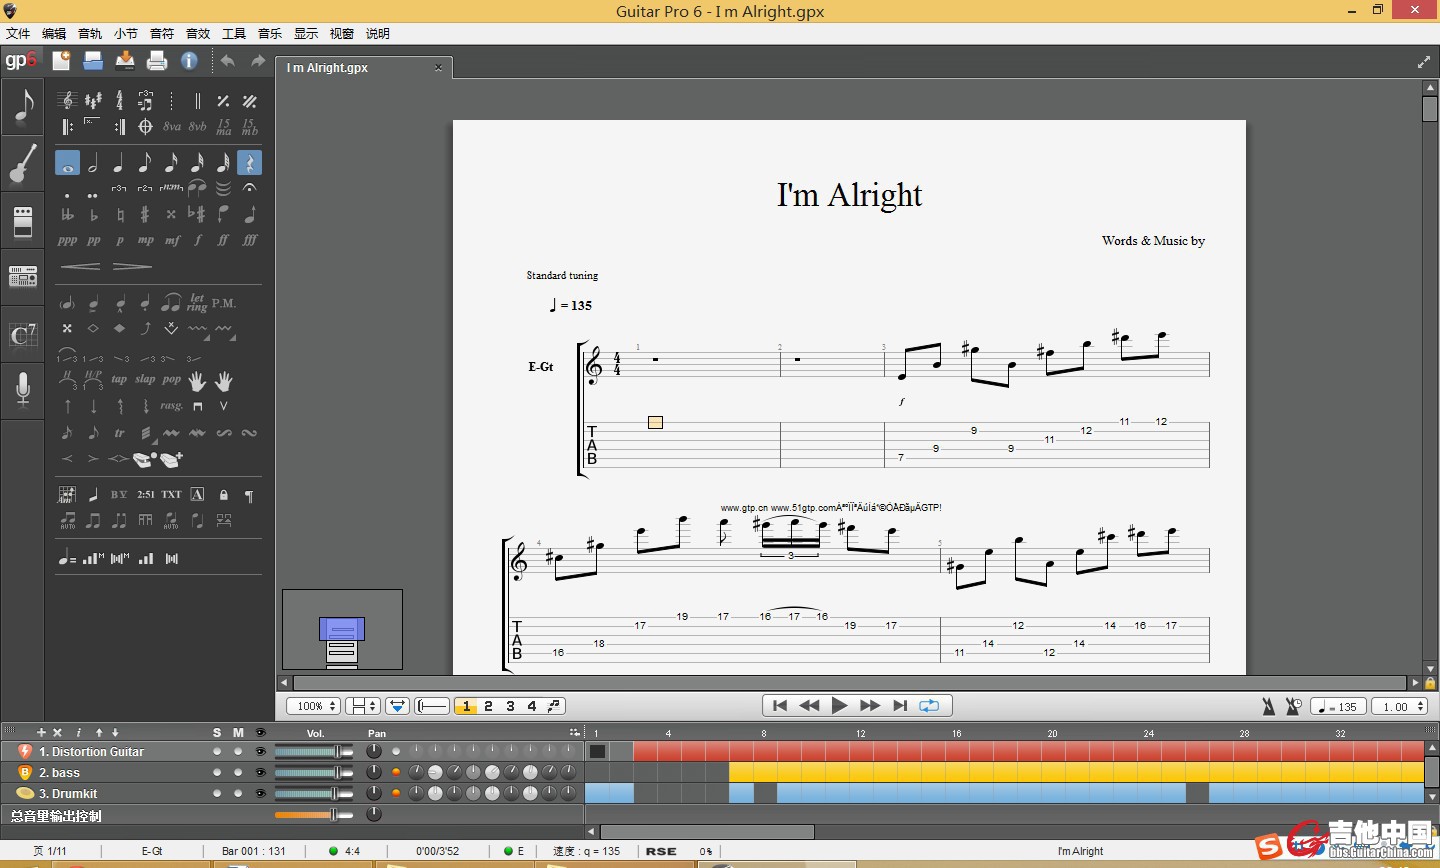Mute the bass track

click(x=238, y=773)
